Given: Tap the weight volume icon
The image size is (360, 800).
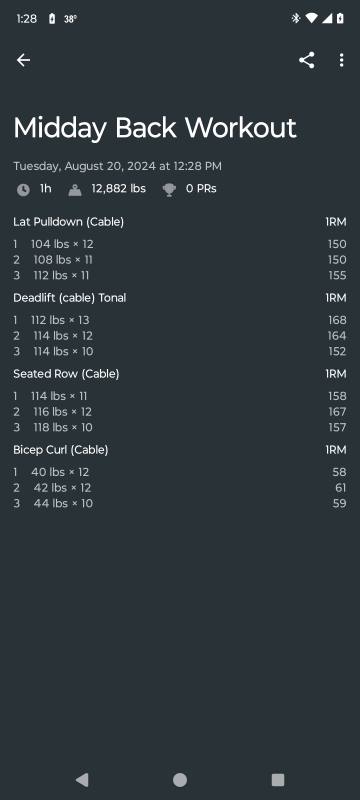Looking at the screenshot, I should coord(75,190).
